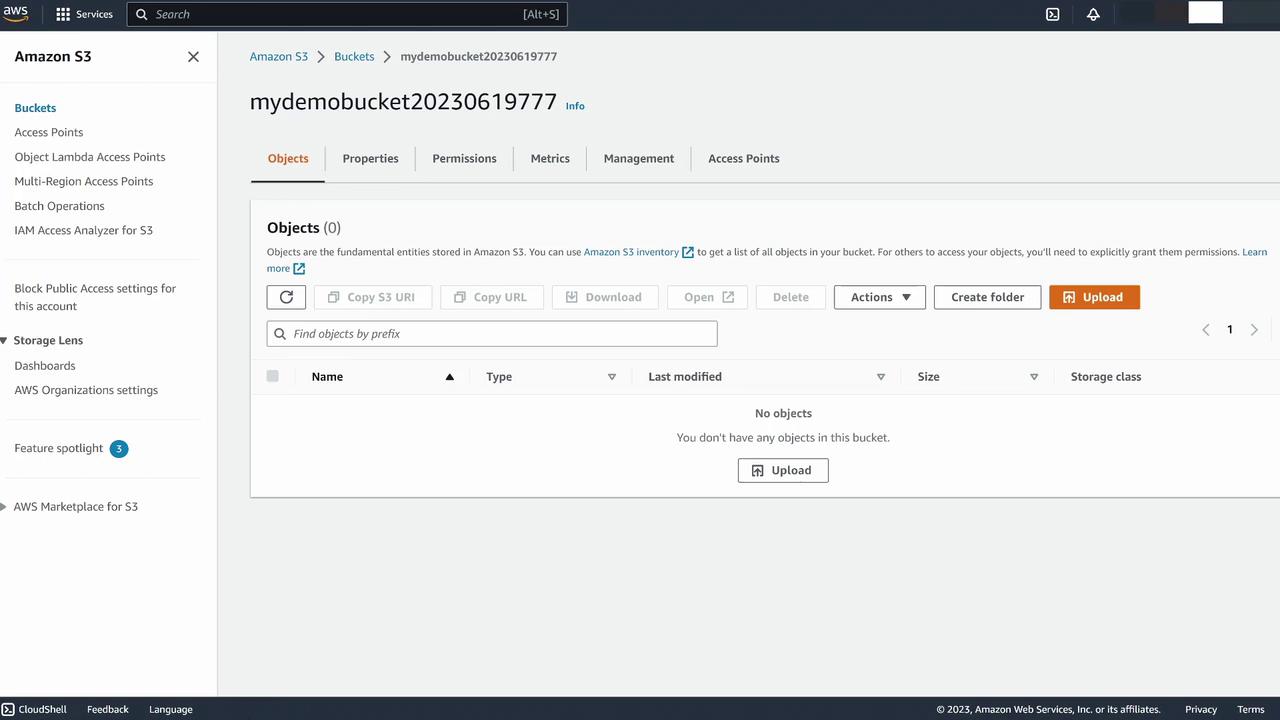Screen dimensions: 1280x720
Task: Click the orange Upload button
Action: coord(1094,297)
